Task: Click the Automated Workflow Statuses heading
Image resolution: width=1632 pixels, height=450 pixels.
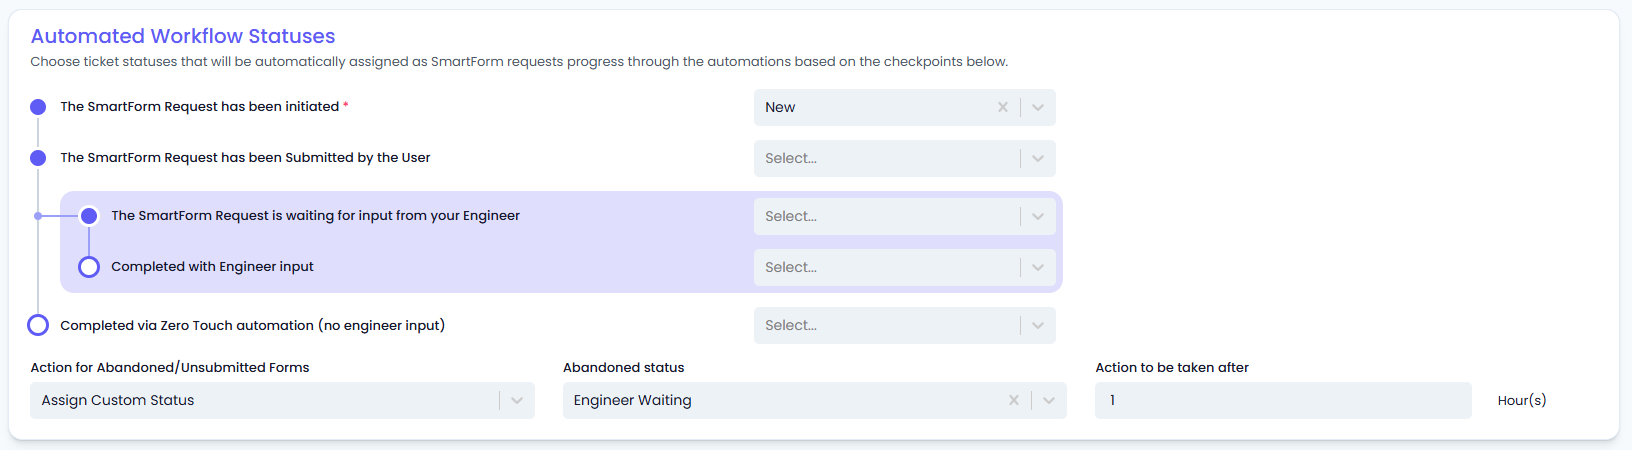Action: pyautogui.click(x=183, y=36)
